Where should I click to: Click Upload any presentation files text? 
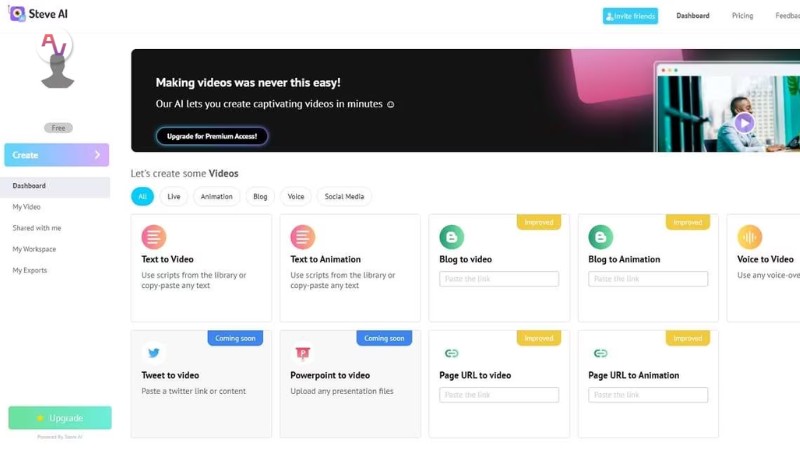pyautogui.click(x=342, y=391)
